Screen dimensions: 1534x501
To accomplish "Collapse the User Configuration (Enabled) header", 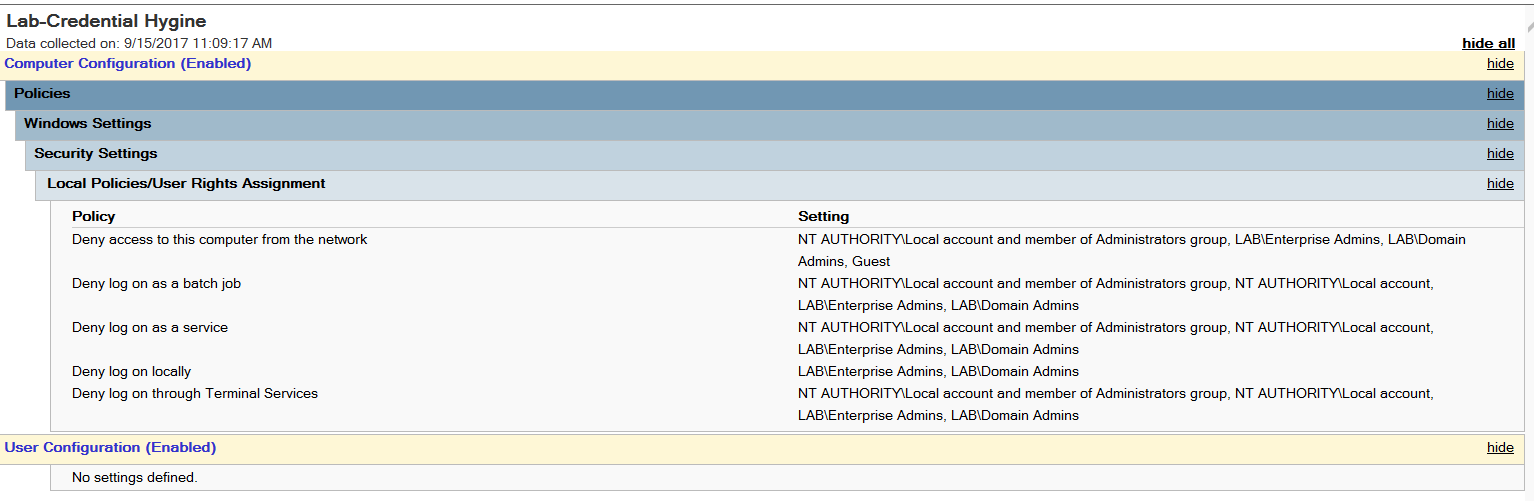I will point(111,447).
